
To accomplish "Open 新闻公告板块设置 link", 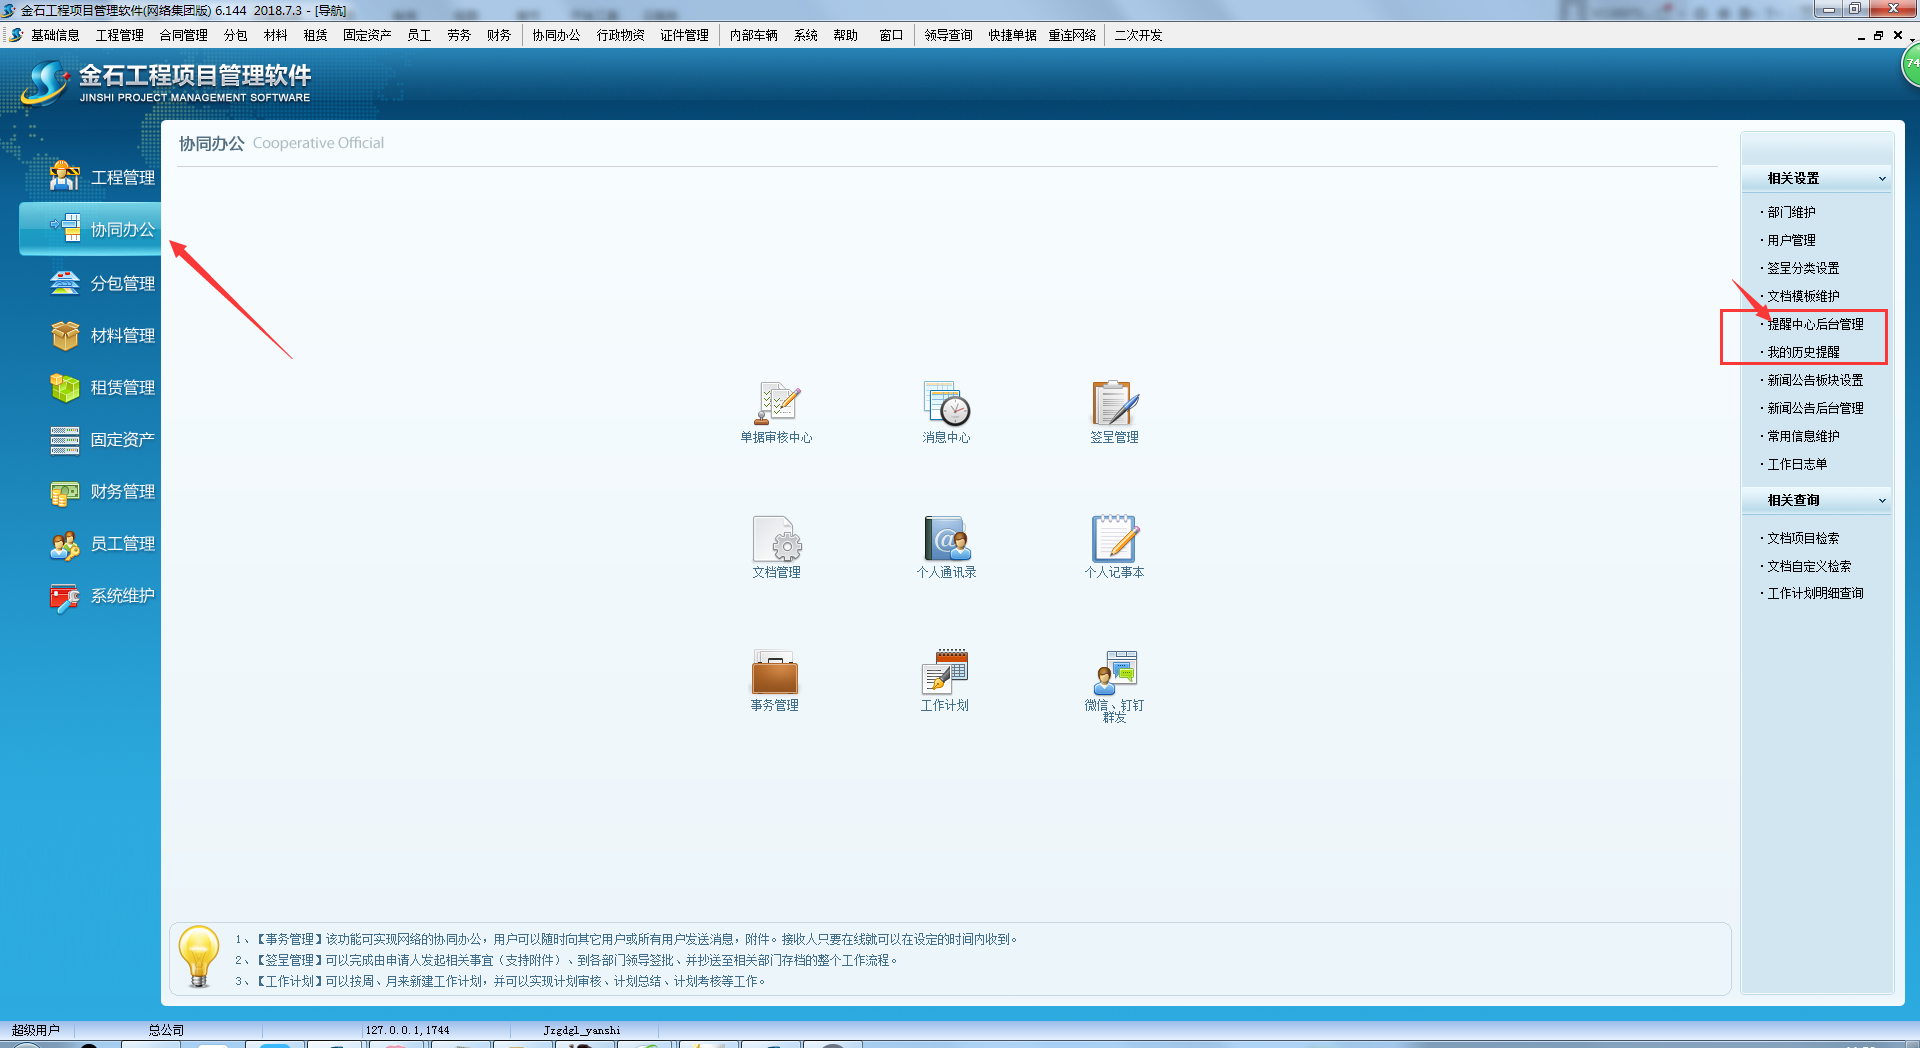I will tap(1816, 380).
